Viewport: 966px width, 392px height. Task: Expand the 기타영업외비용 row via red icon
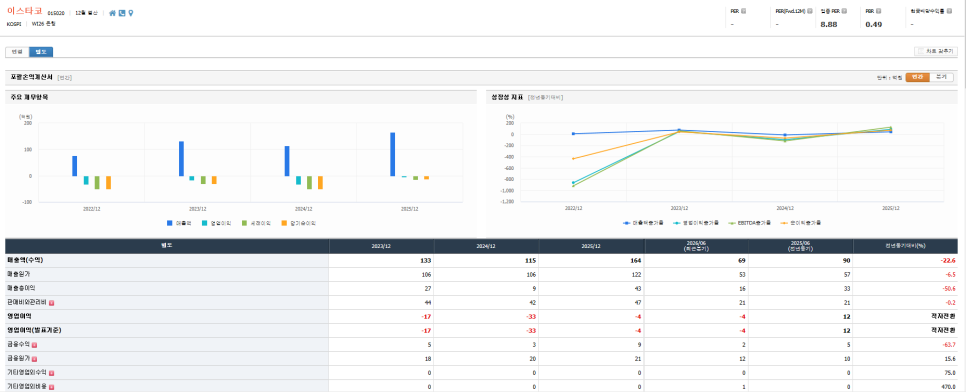52,387
